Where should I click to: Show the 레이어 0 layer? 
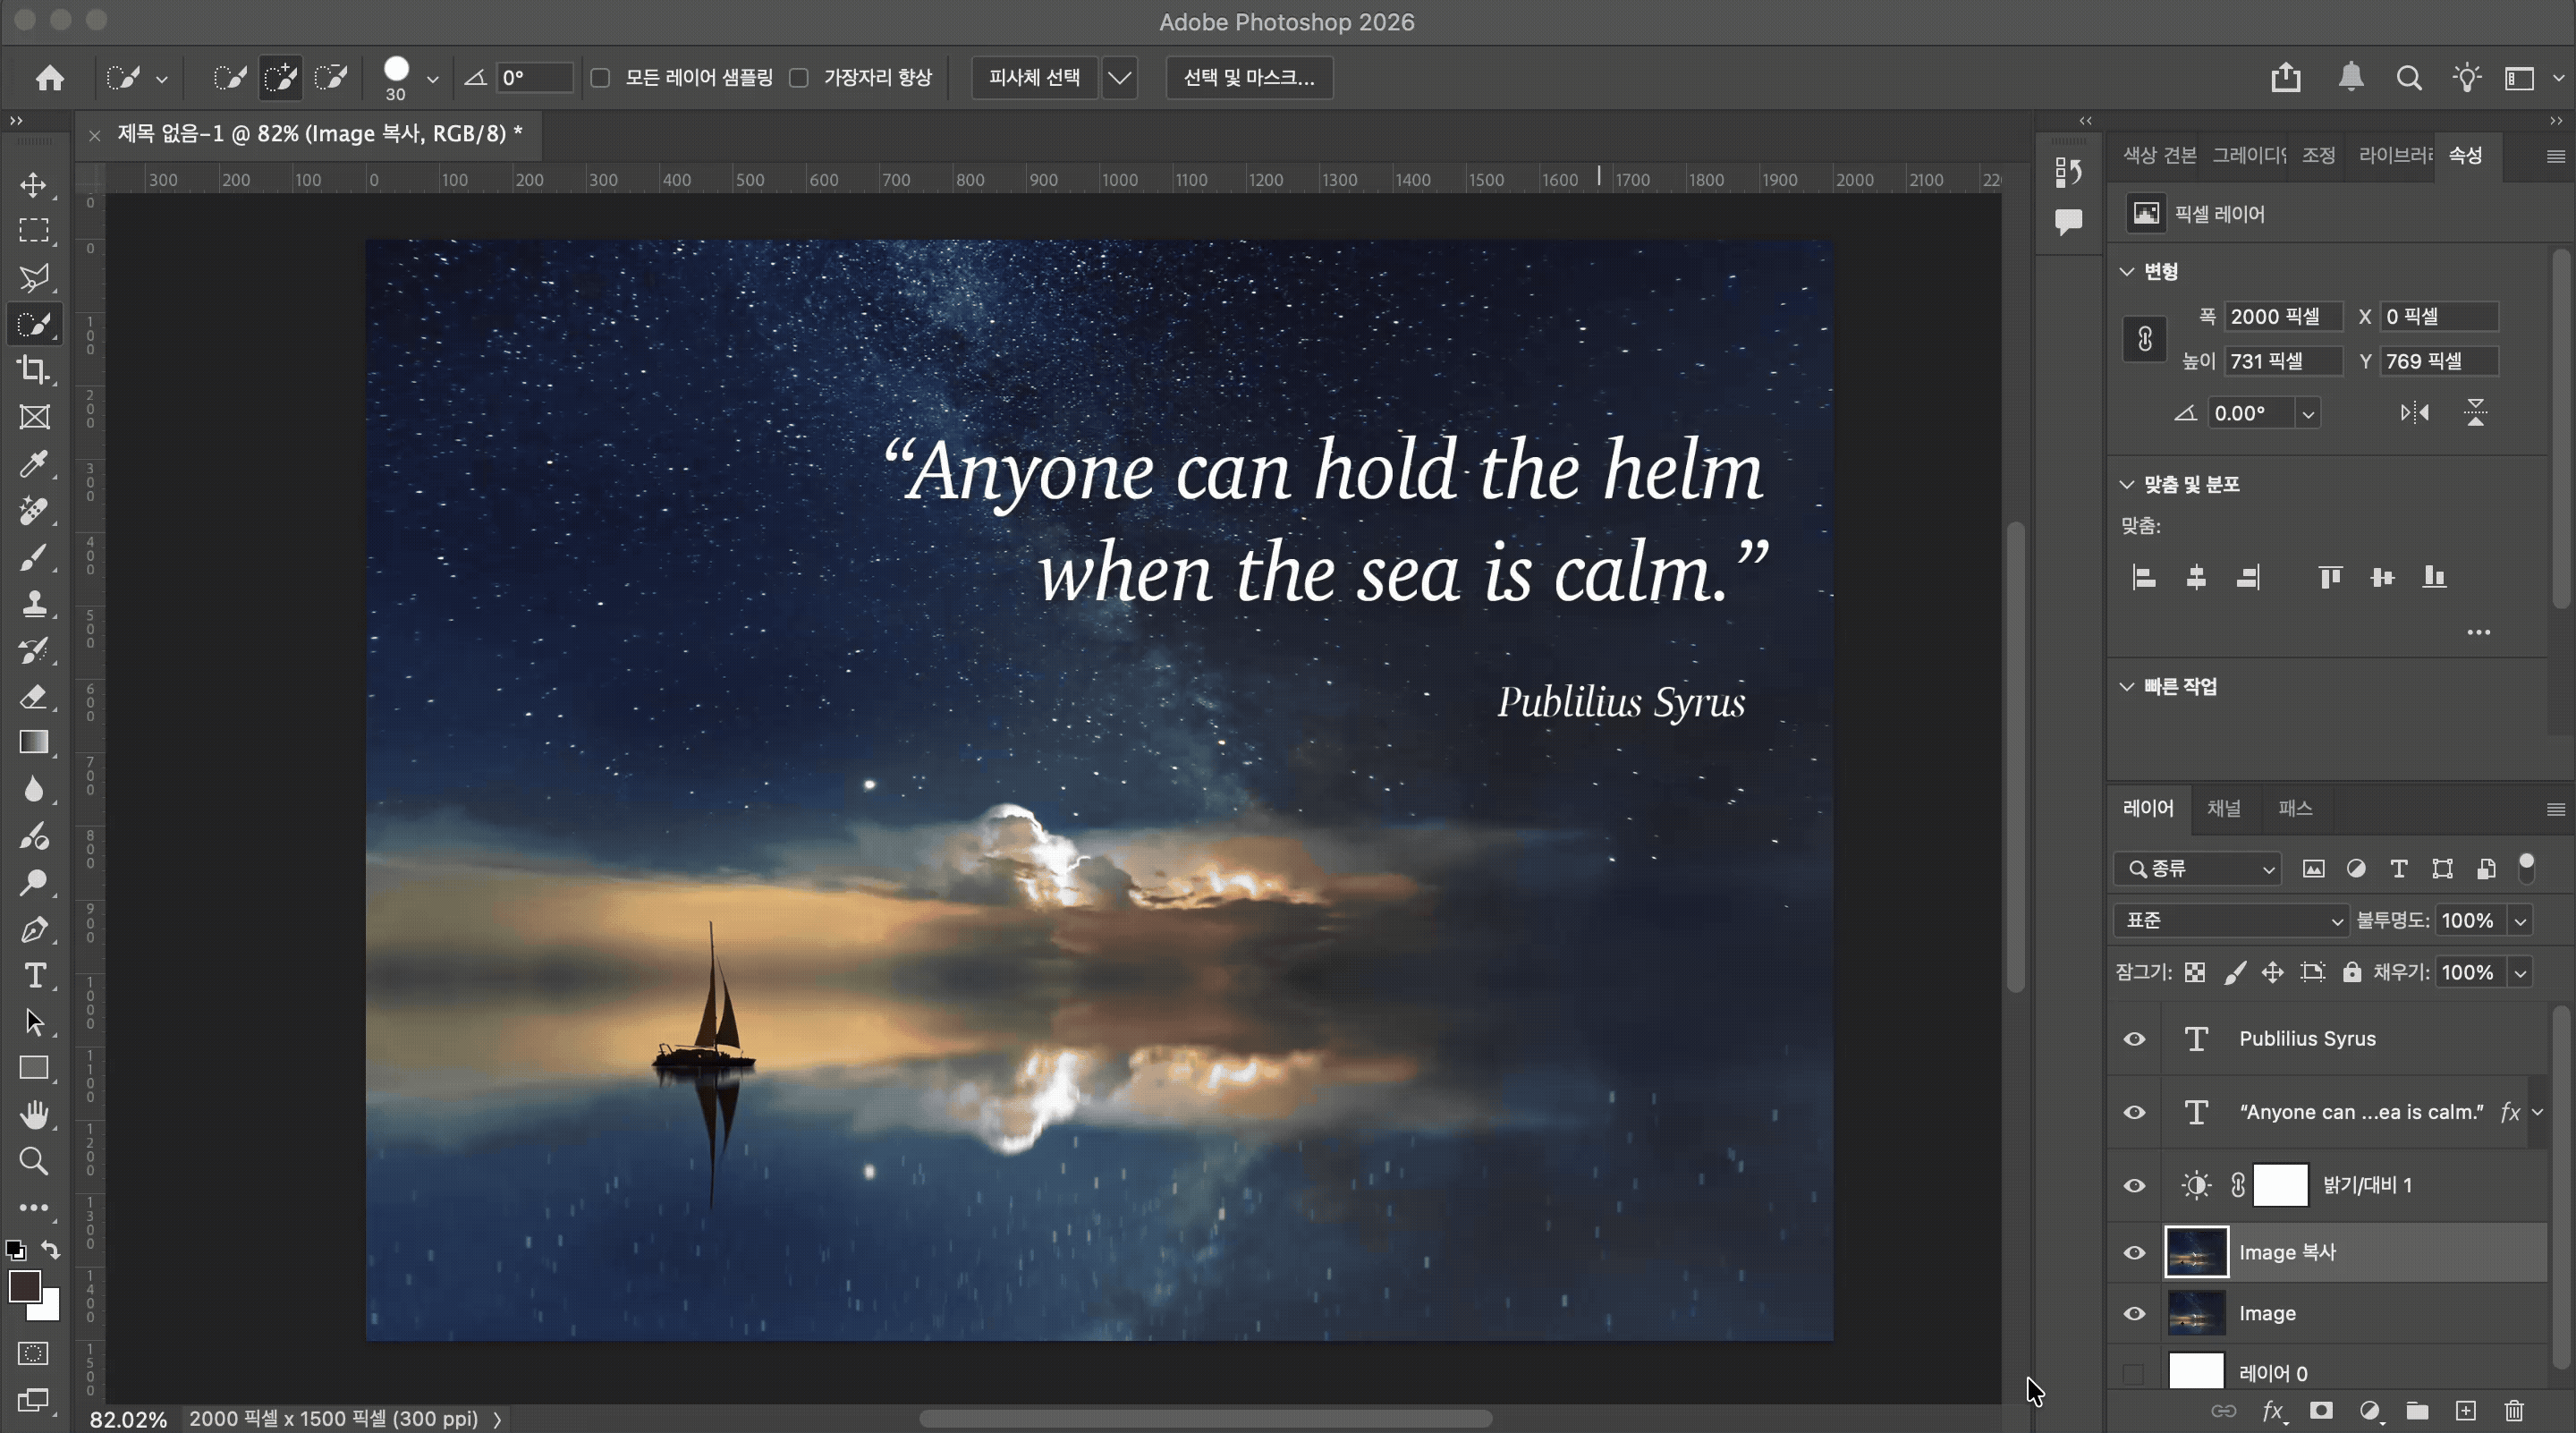point(2134,1374)
